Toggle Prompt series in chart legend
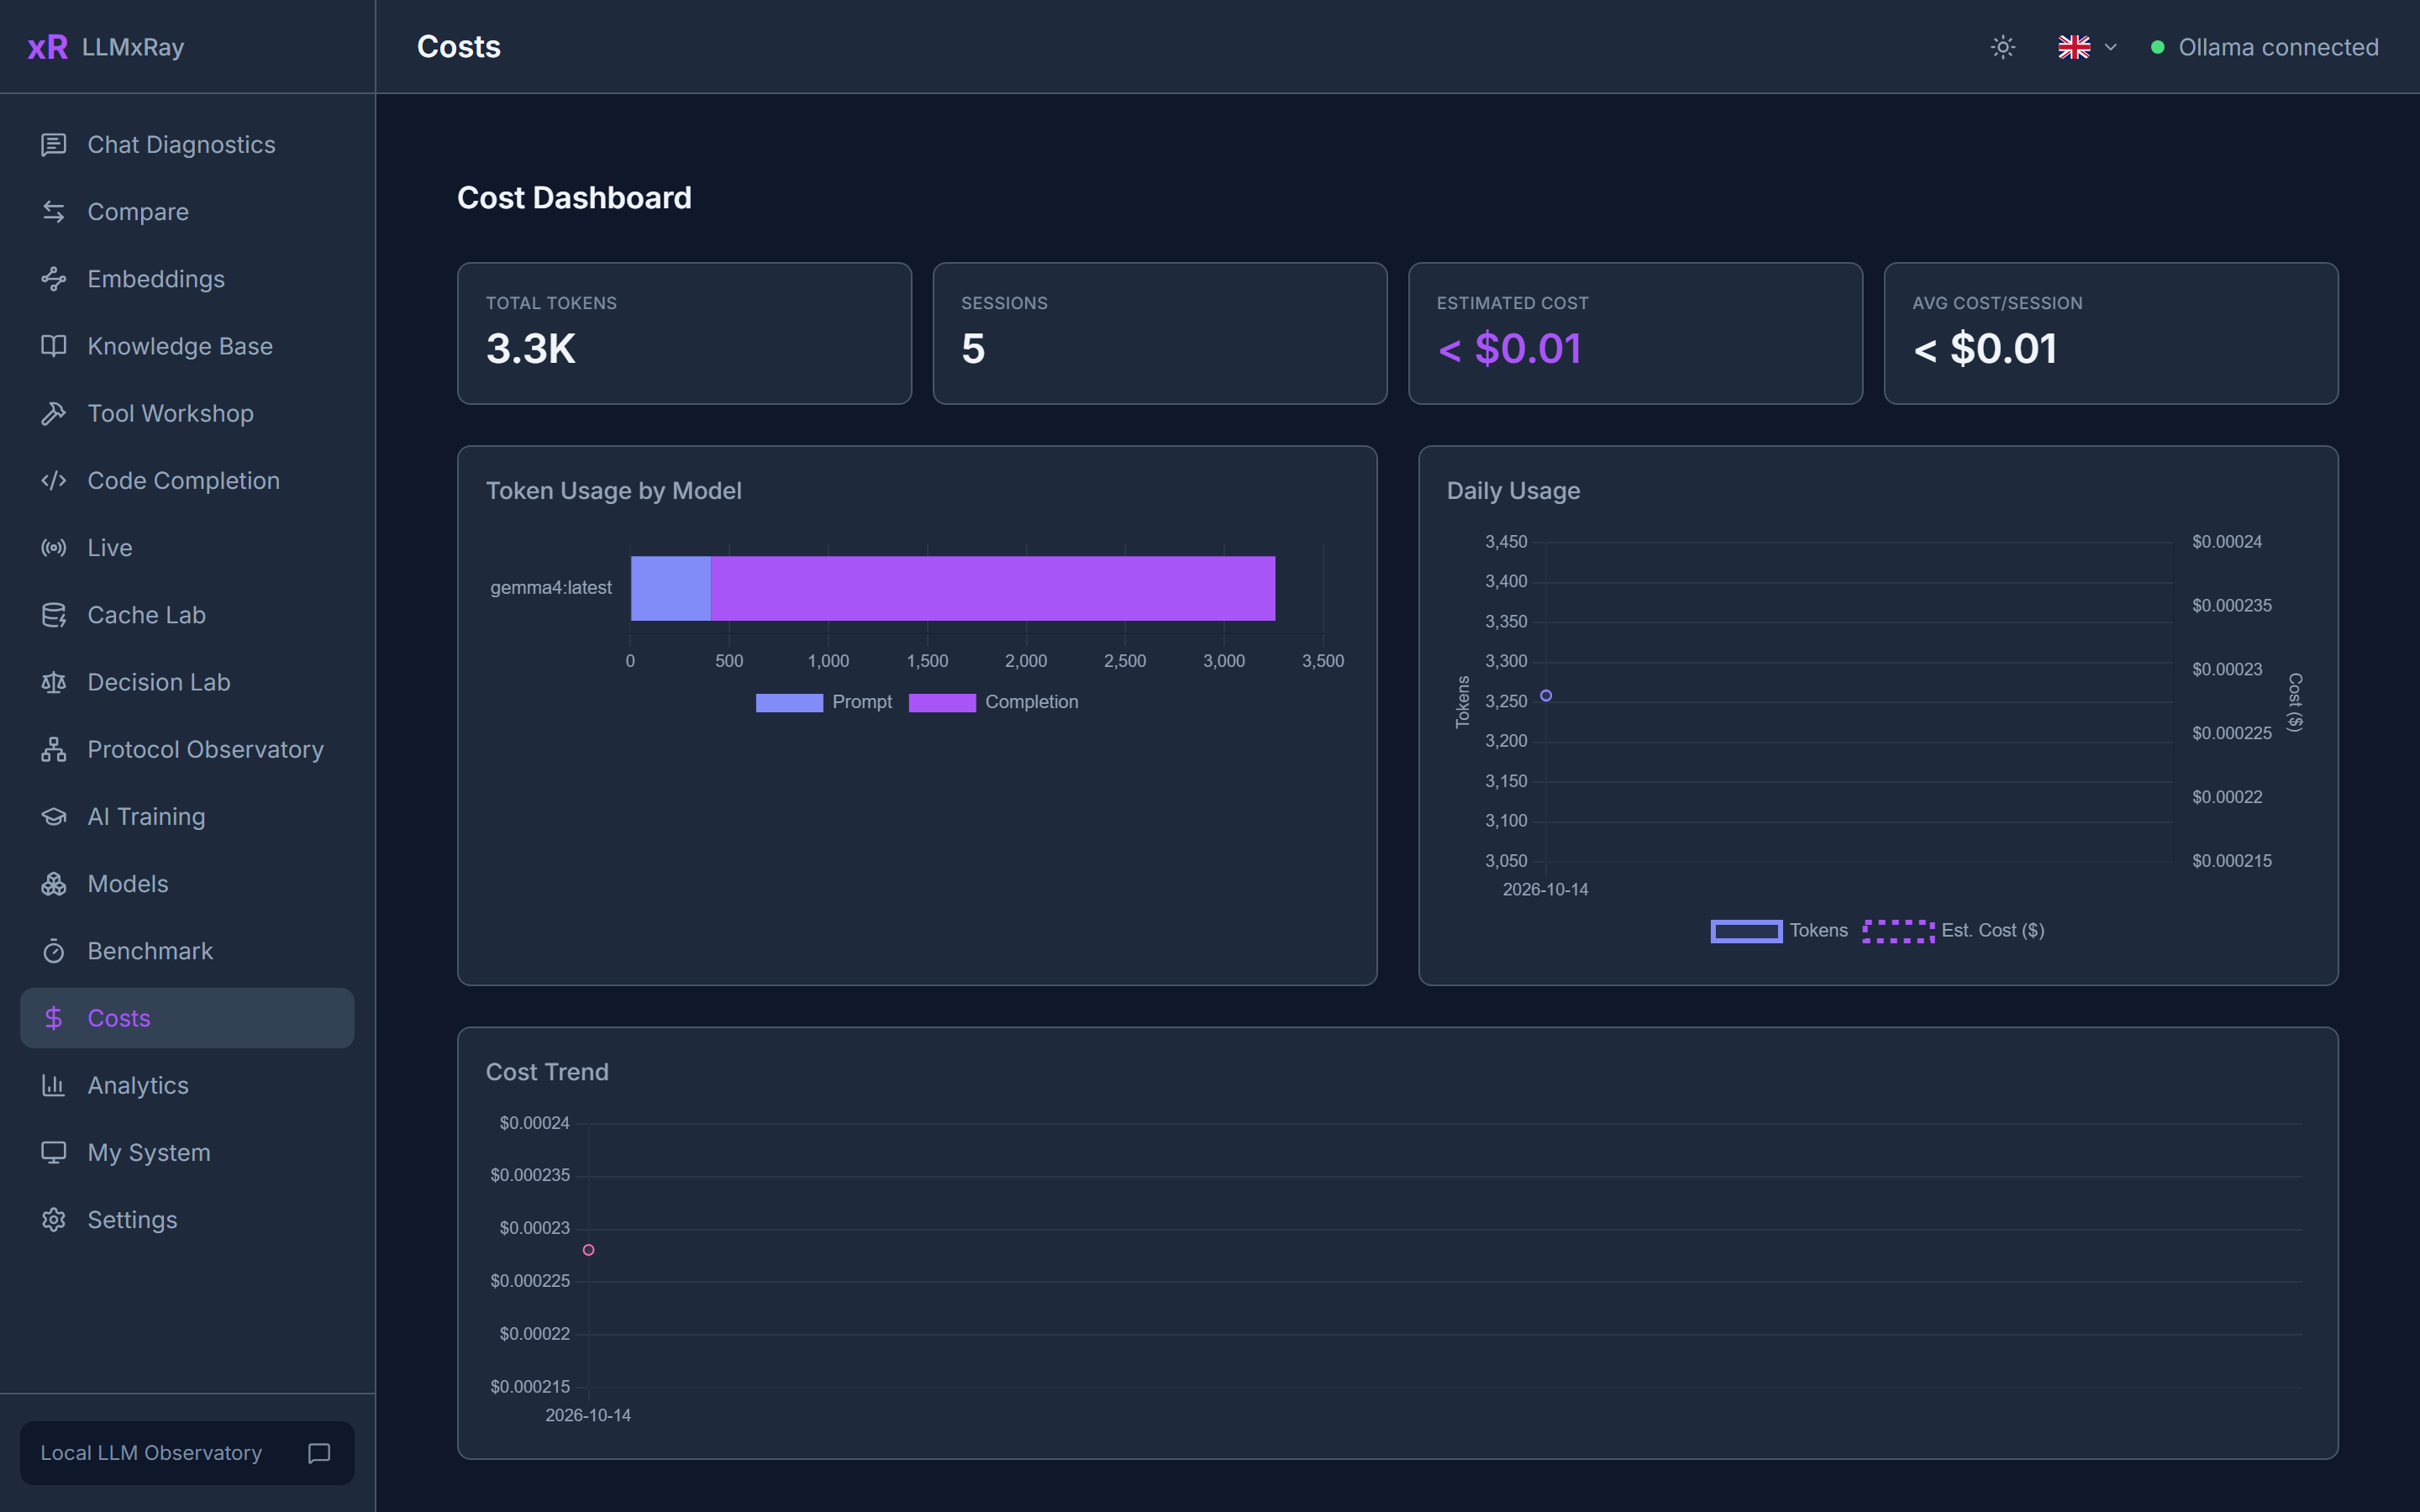This screenshot has height=1512, width=2420. tap(824, 702)
